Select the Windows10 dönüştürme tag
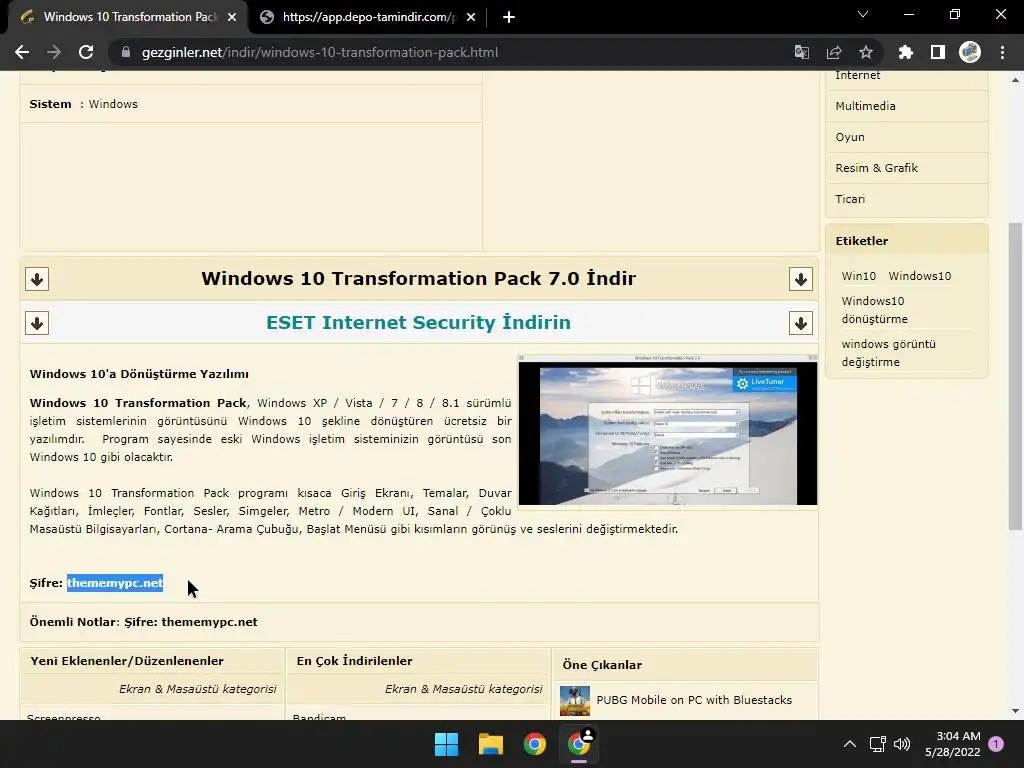The width and height of the screenshot is (1024, 768). [874, 310]
